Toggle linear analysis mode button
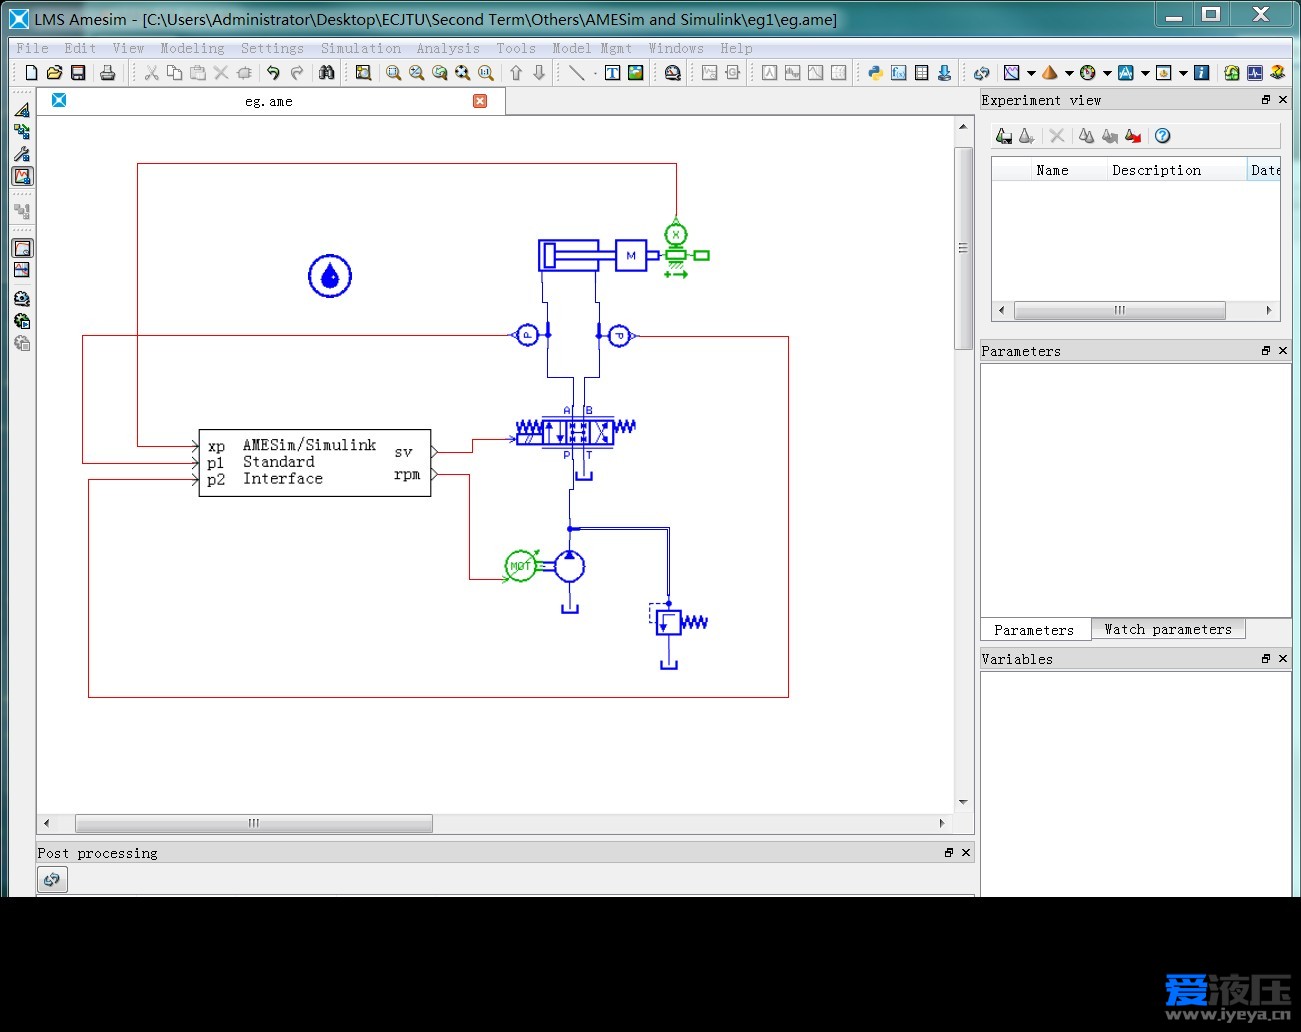Image resolution: width=1301 pixels, height=1032 pixels. [x=22, y=270]
